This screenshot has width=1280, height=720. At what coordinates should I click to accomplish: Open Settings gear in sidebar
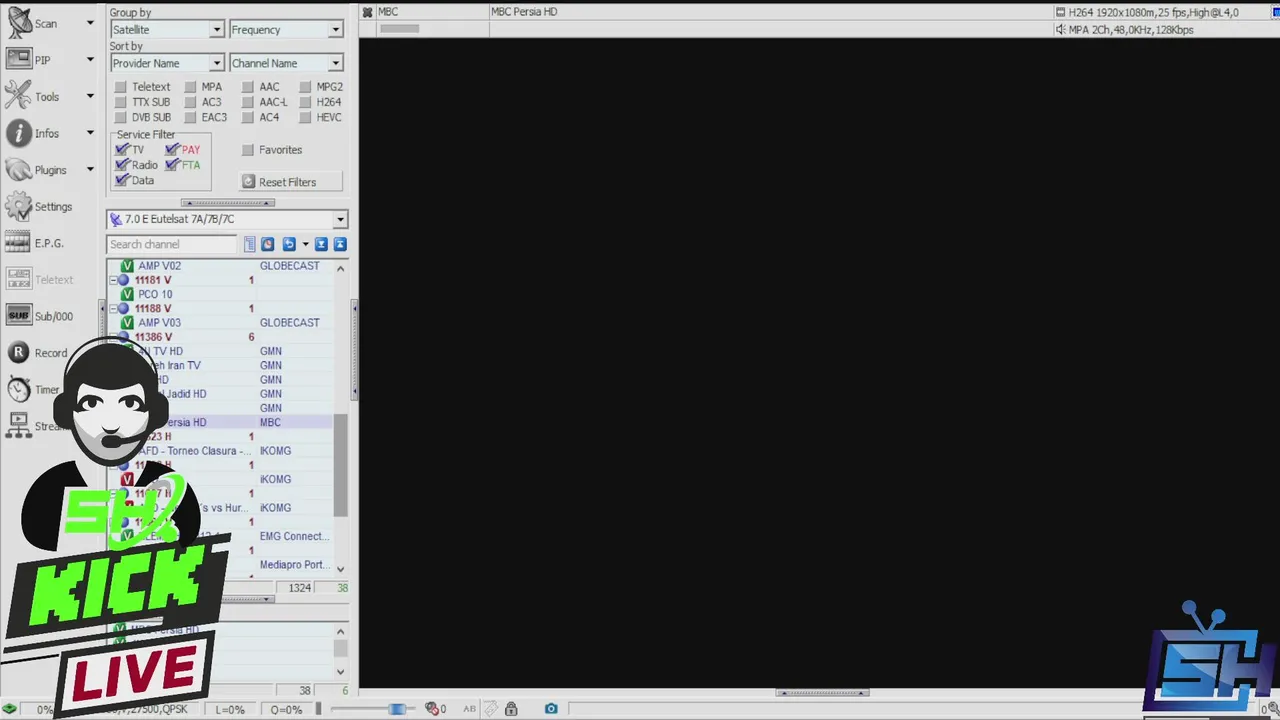tap(19, 207)
